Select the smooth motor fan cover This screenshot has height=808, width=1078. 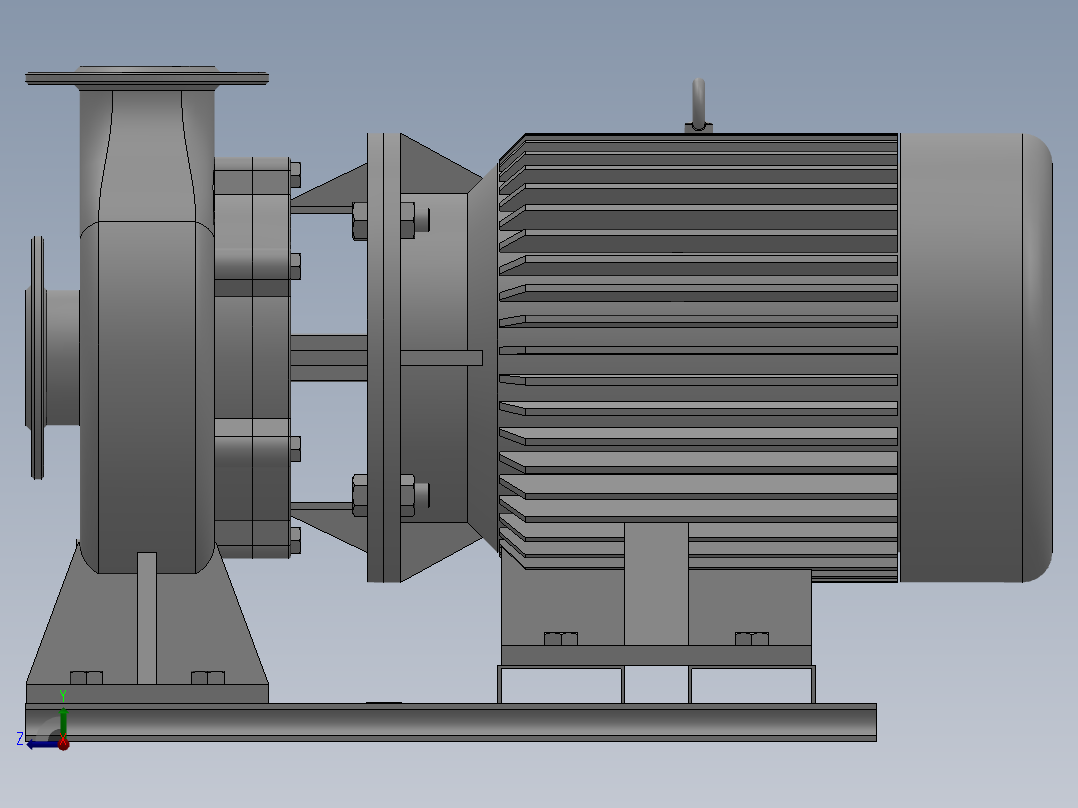coord(976,358)
